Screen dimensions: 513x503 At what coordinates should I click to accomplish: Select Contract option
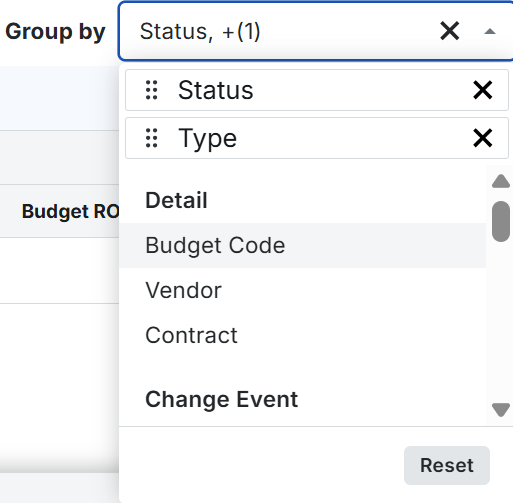(x=302, y=335)
